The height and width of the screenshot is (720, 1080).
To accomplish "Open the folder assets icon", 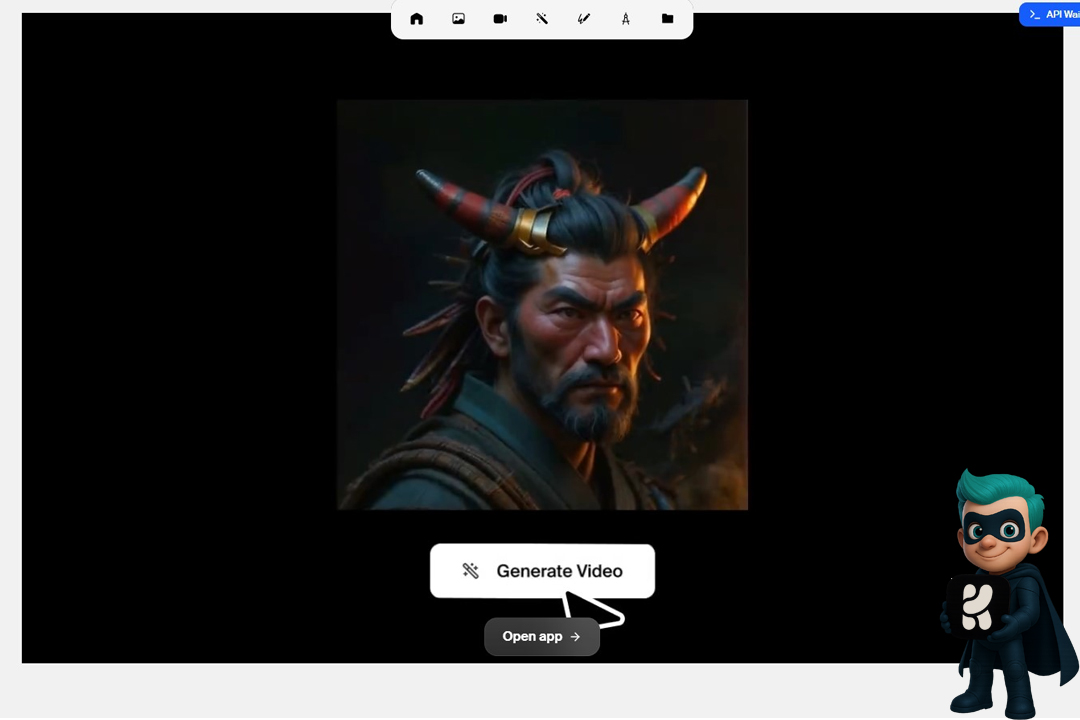I will [667, 19].
